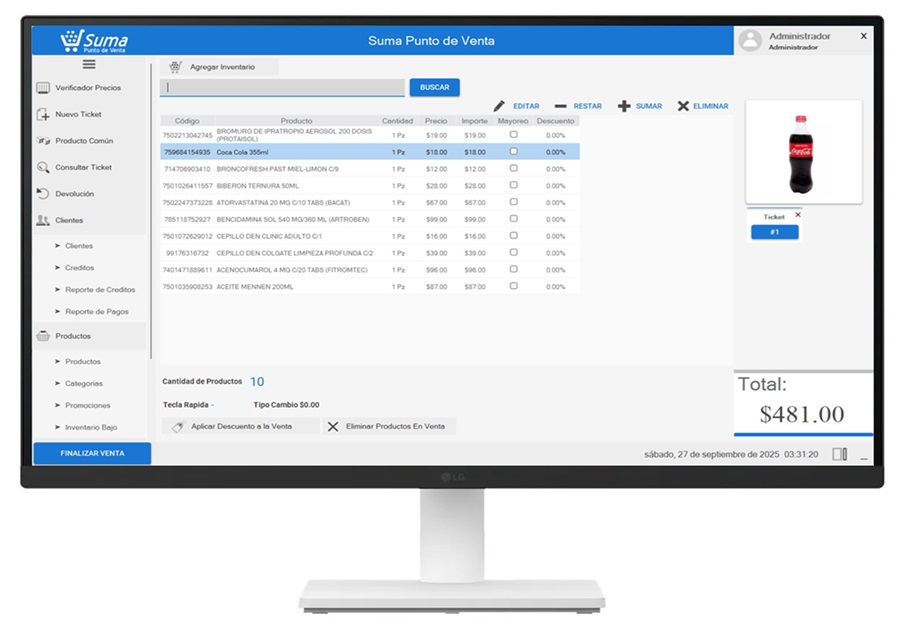
Task: Click the Devolución return arrow icon
Action: 43,194
